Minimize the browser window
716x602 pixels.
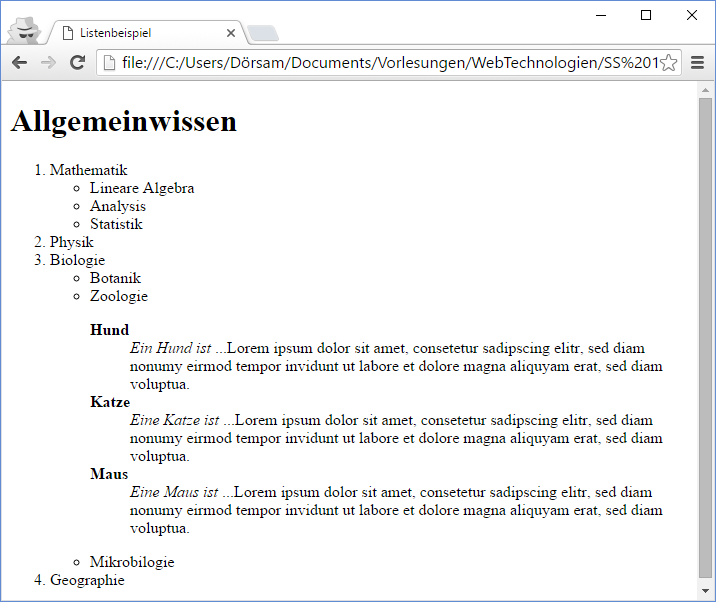[599, 15]
